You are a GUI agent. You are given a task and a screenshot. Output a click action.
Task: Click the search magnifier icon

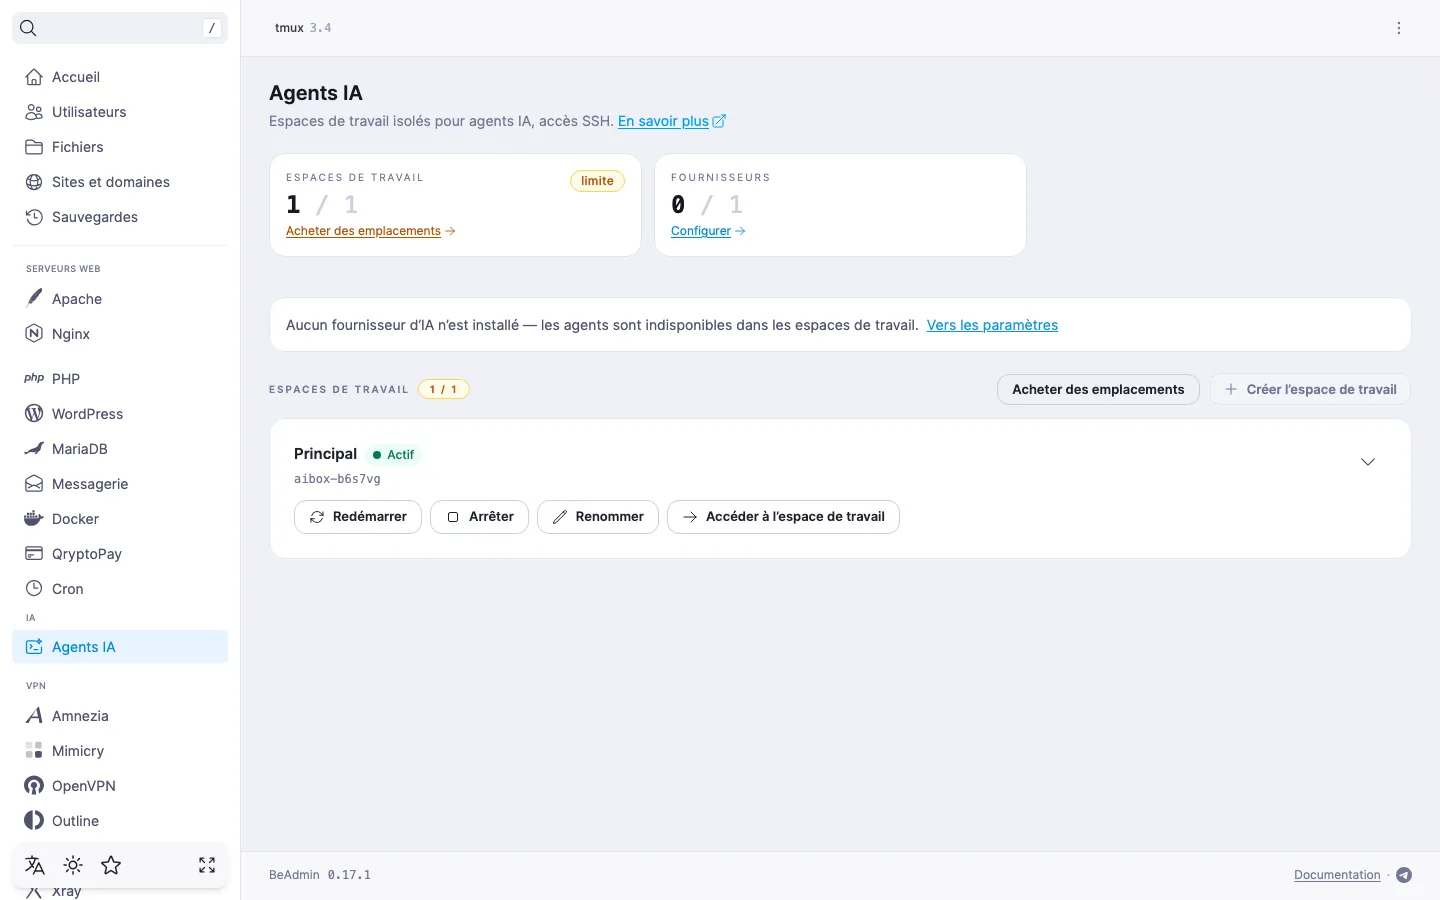pyautogui.click(x=28, y=28)
